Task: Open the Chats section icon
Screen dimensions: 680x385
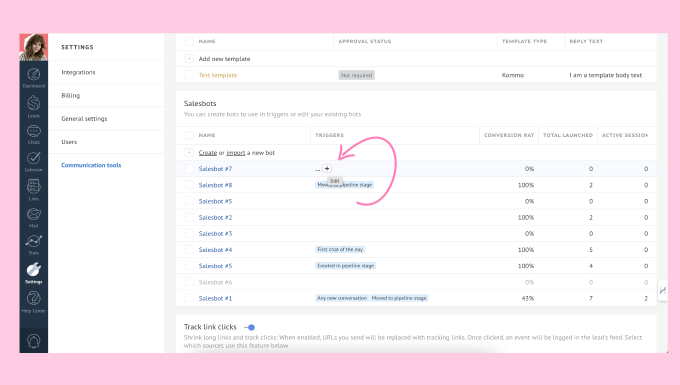Action: click(33, 134)
